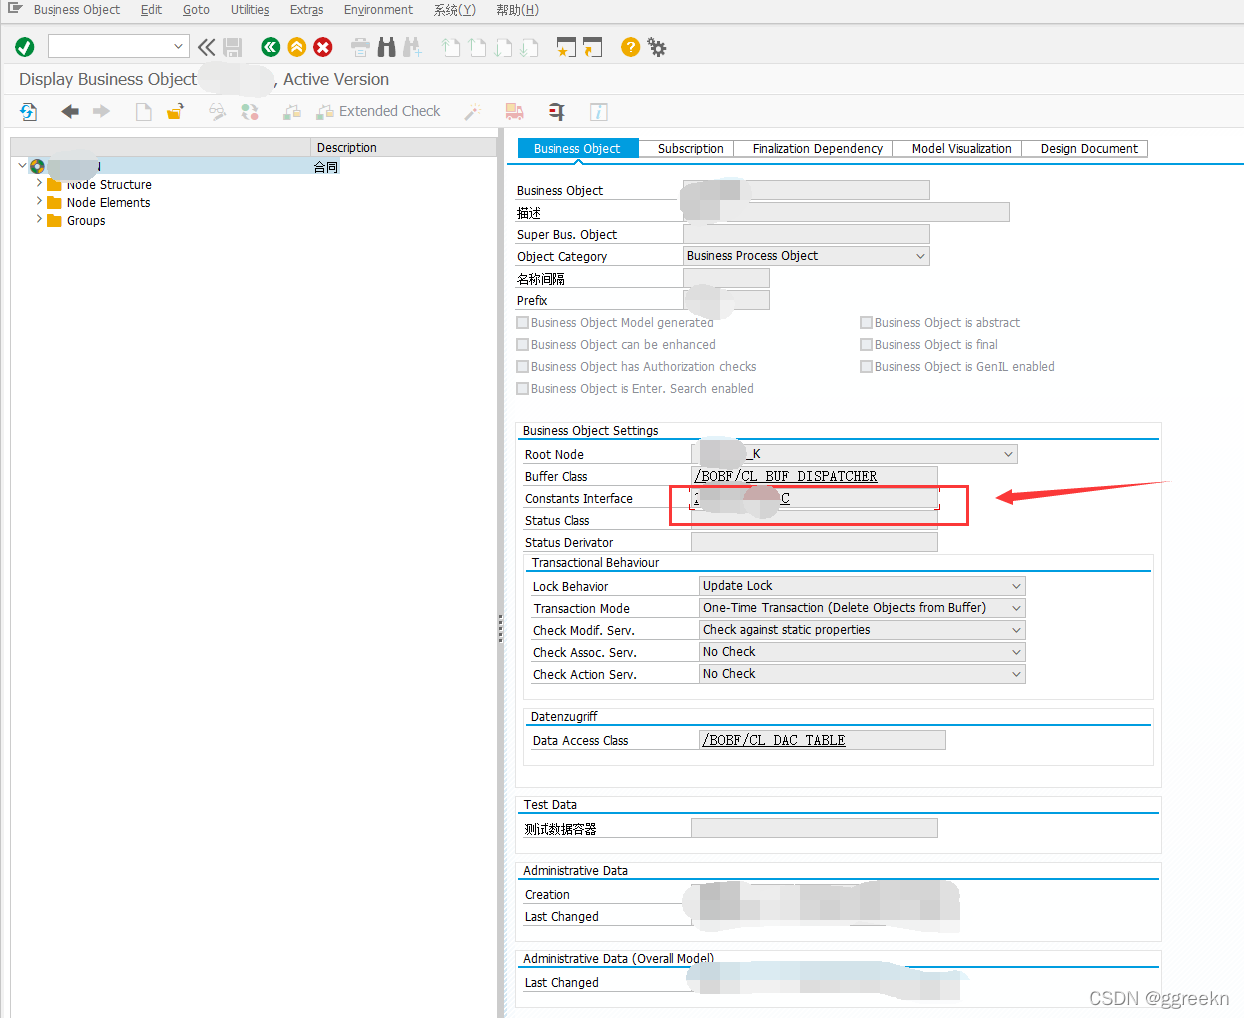This screenshot has width=1244, height=1018.
Task: Open the Lock Behavior dropdown
Action: click(x=1016, y=585)
